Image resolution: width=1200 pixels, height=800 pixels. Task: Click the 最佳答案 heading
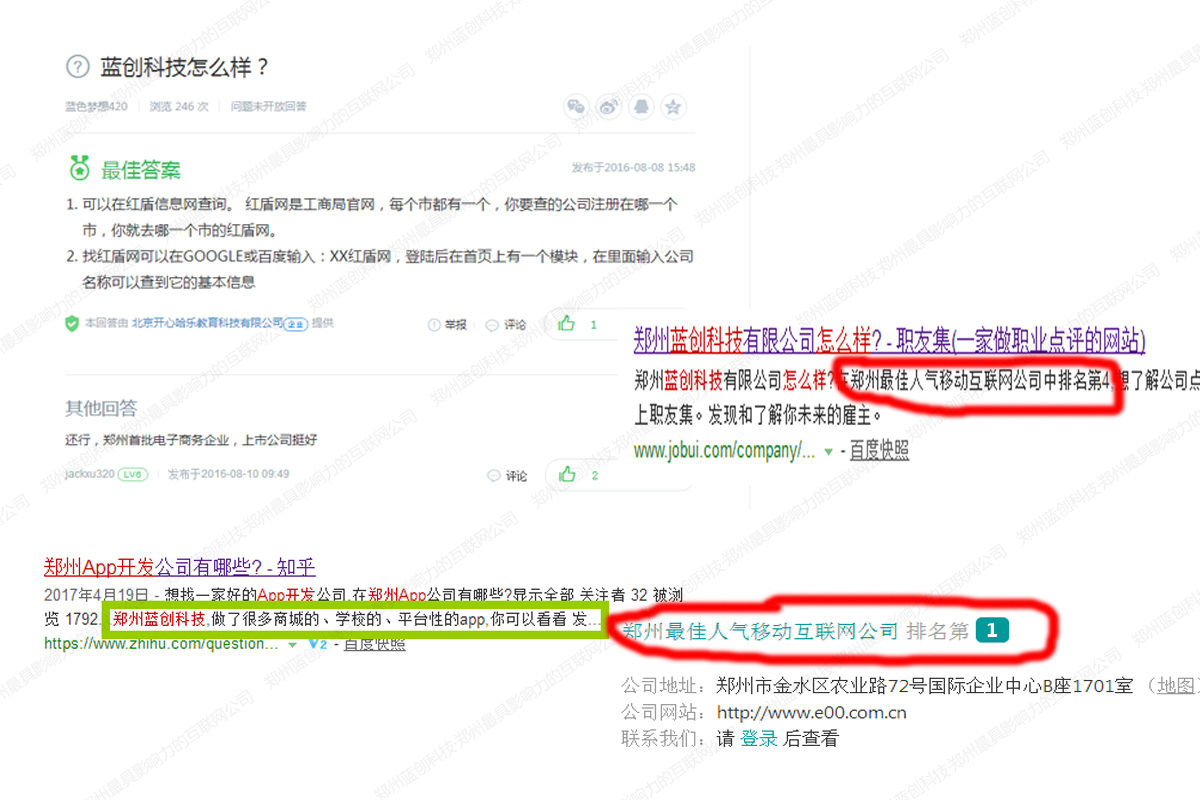(x=141, y=169)
